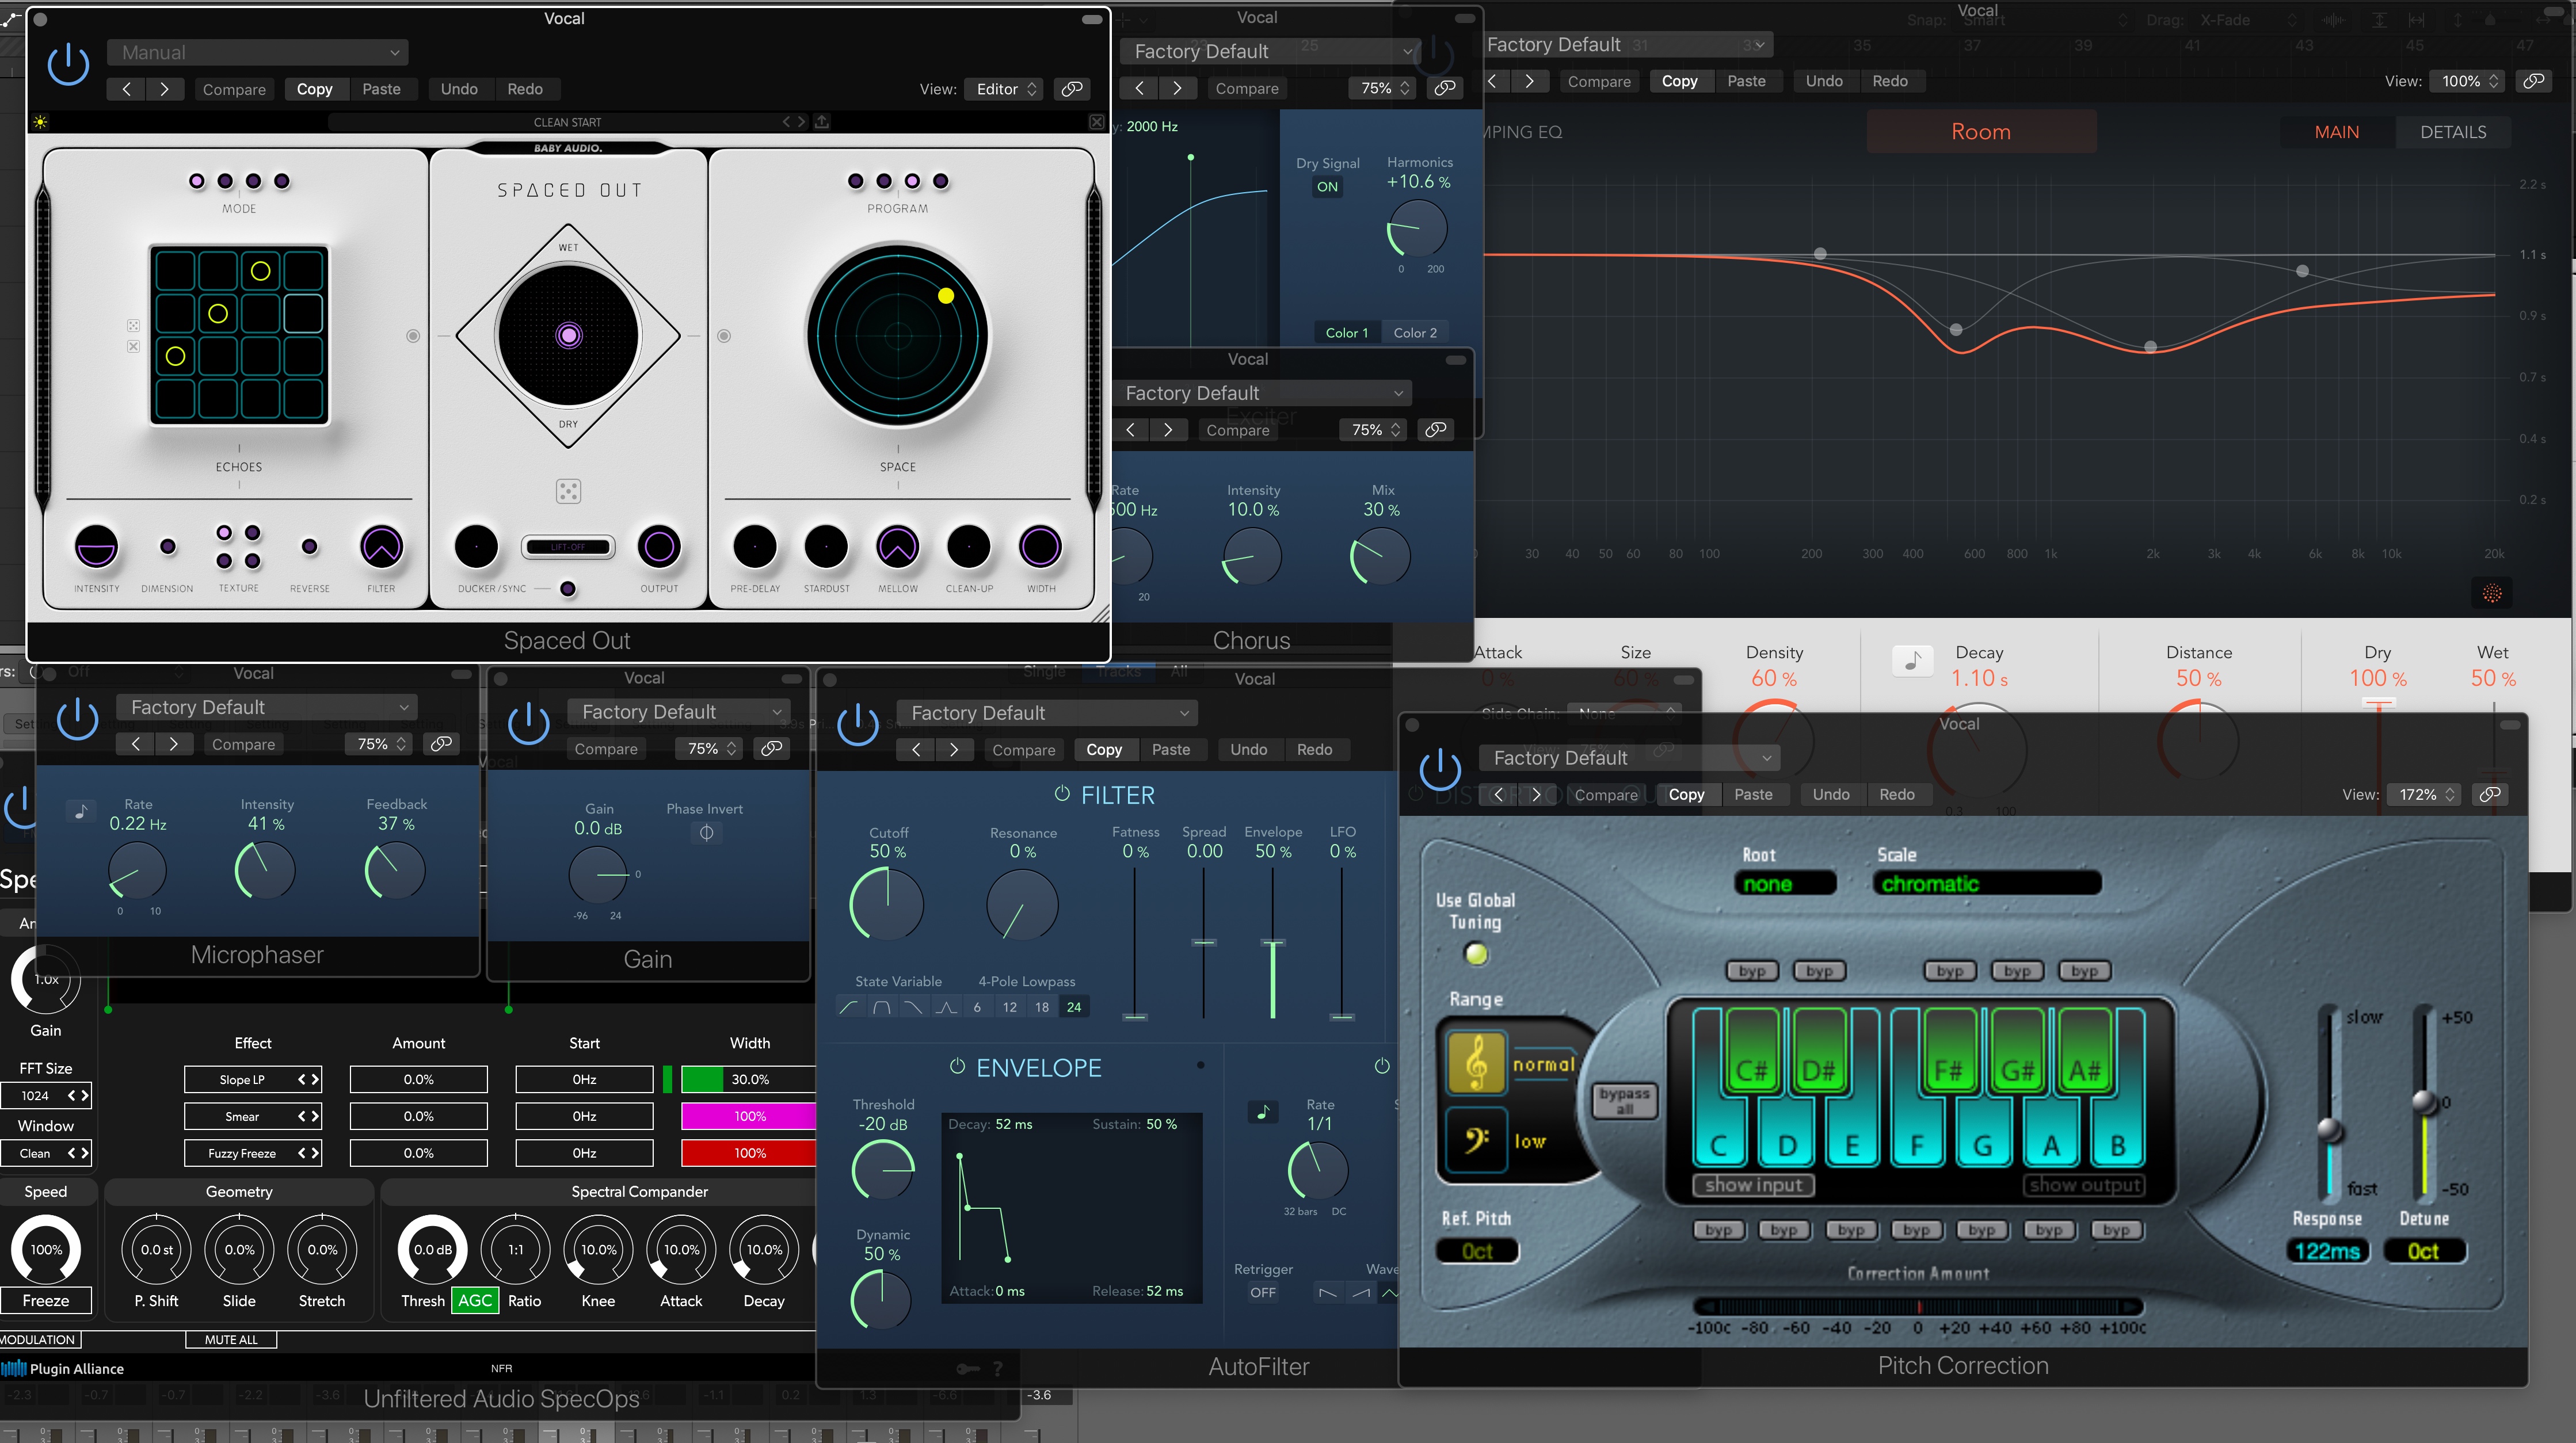Click the Phase Invert icon in Gain plugin
This screenshot has width=2576, height=1443.
click(x=706, y=832)
